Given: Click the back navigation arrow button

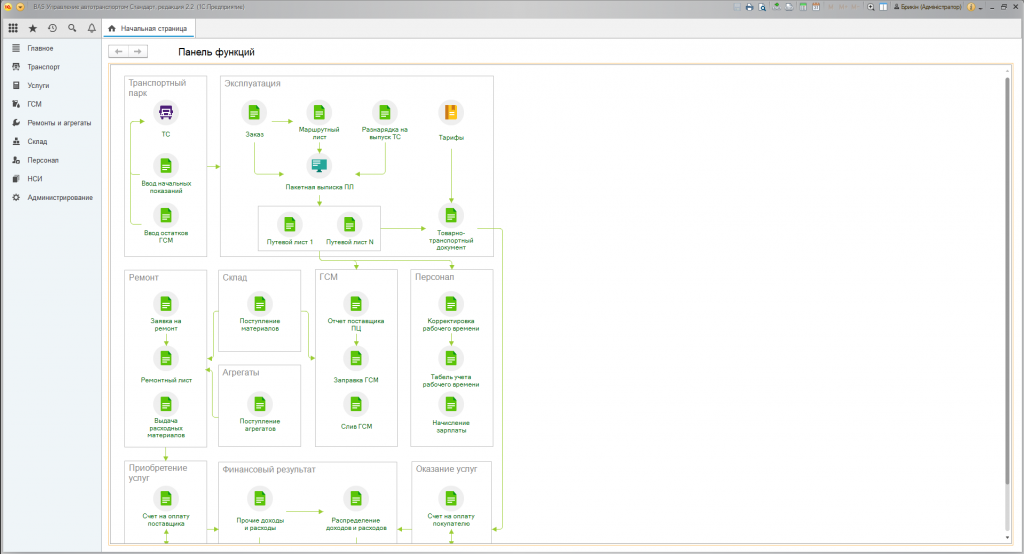Looking at the screenshot, I should pyautogui.click(x=118, y=52).
